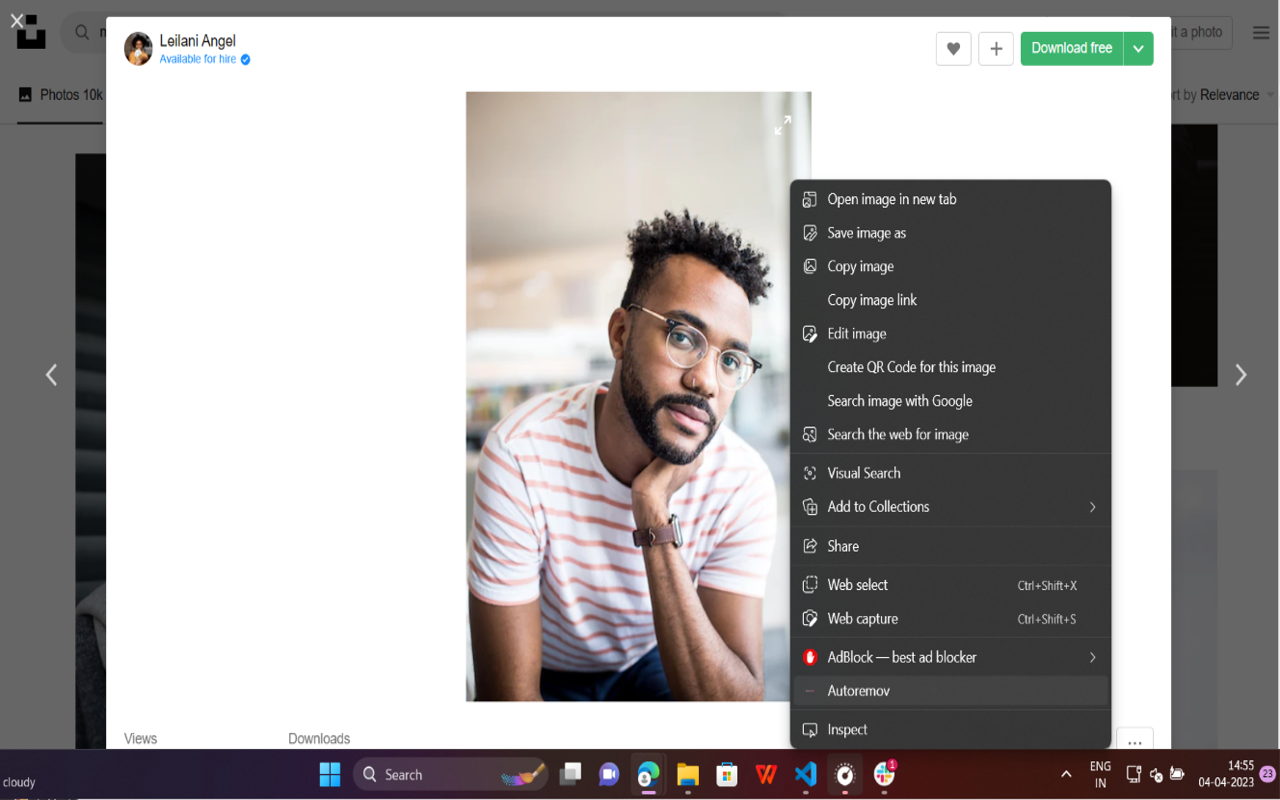Image resolution: width=1280 pixels, height=800 pixels.
Task: Open the photo in fullscreen view
Action: pyautogui.click(x=784, y=124)
